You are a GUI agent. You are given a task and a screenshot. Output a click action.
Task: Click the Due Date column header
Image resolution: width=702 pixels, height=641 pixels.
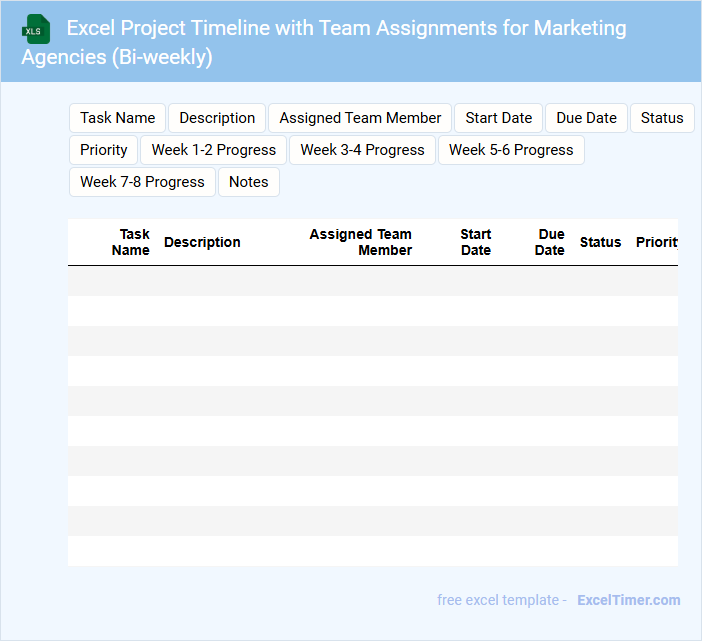550,242
